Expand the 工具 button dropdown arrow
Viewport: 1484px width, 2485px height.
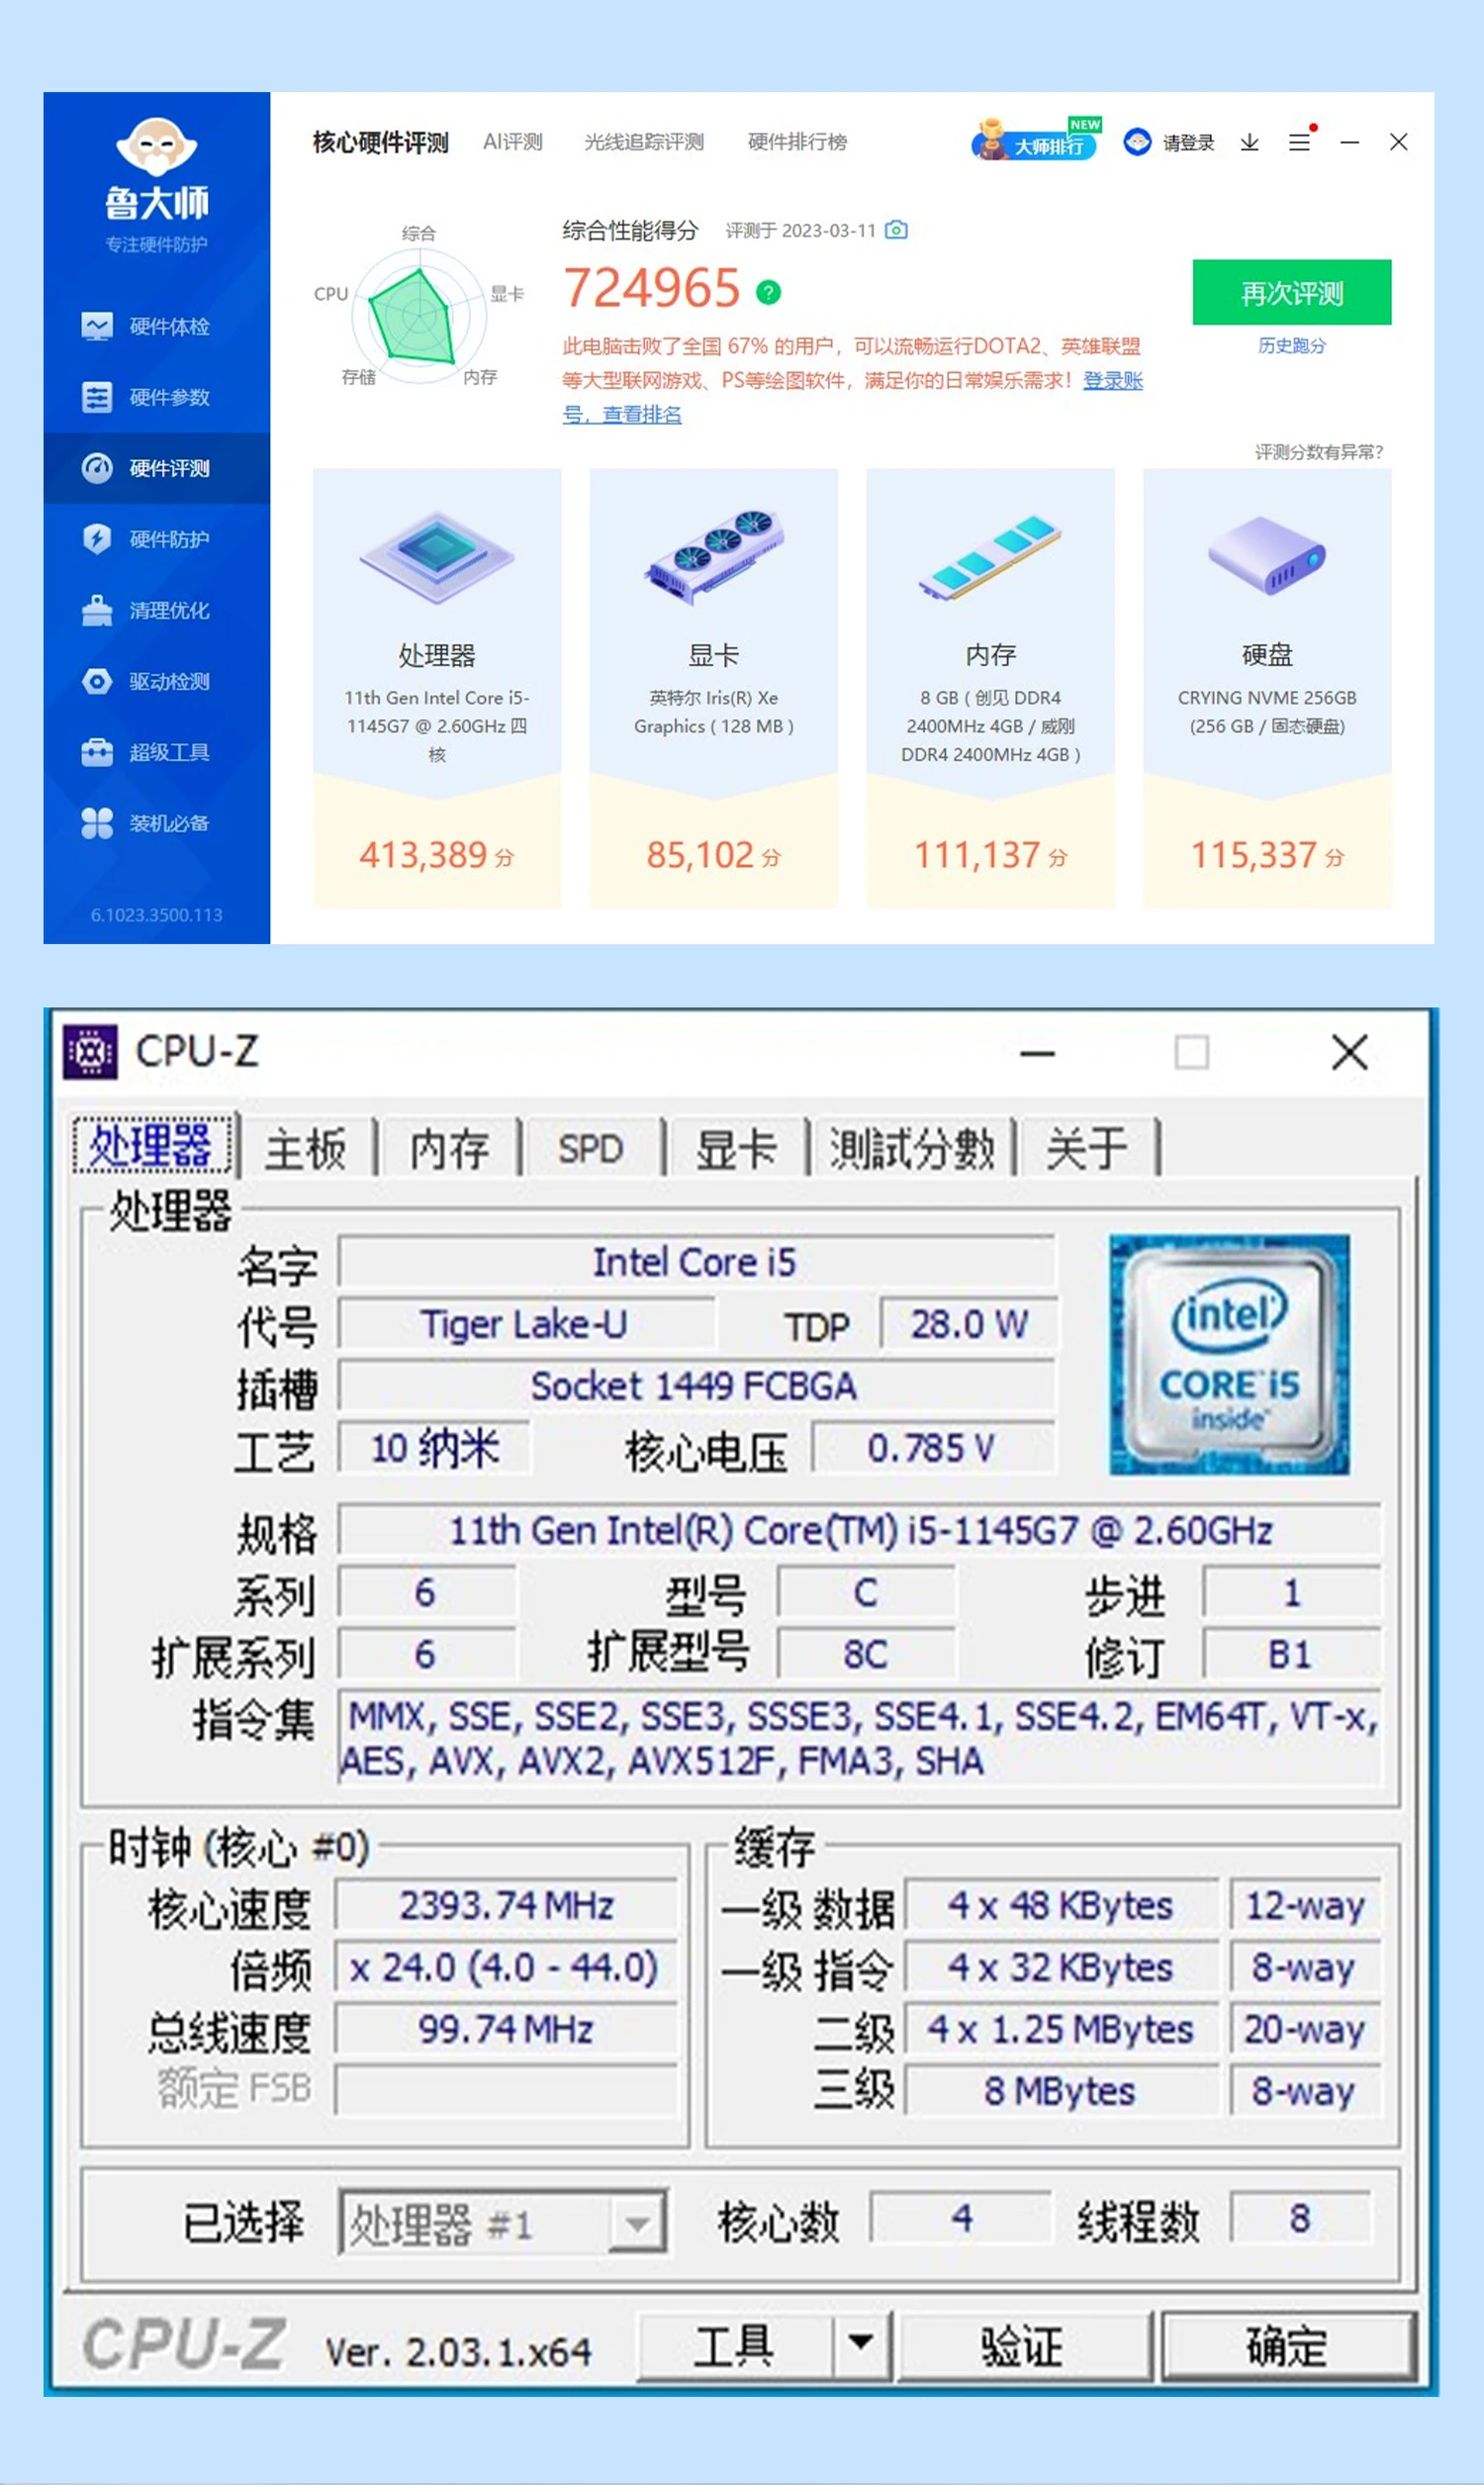click(861, 2343)
